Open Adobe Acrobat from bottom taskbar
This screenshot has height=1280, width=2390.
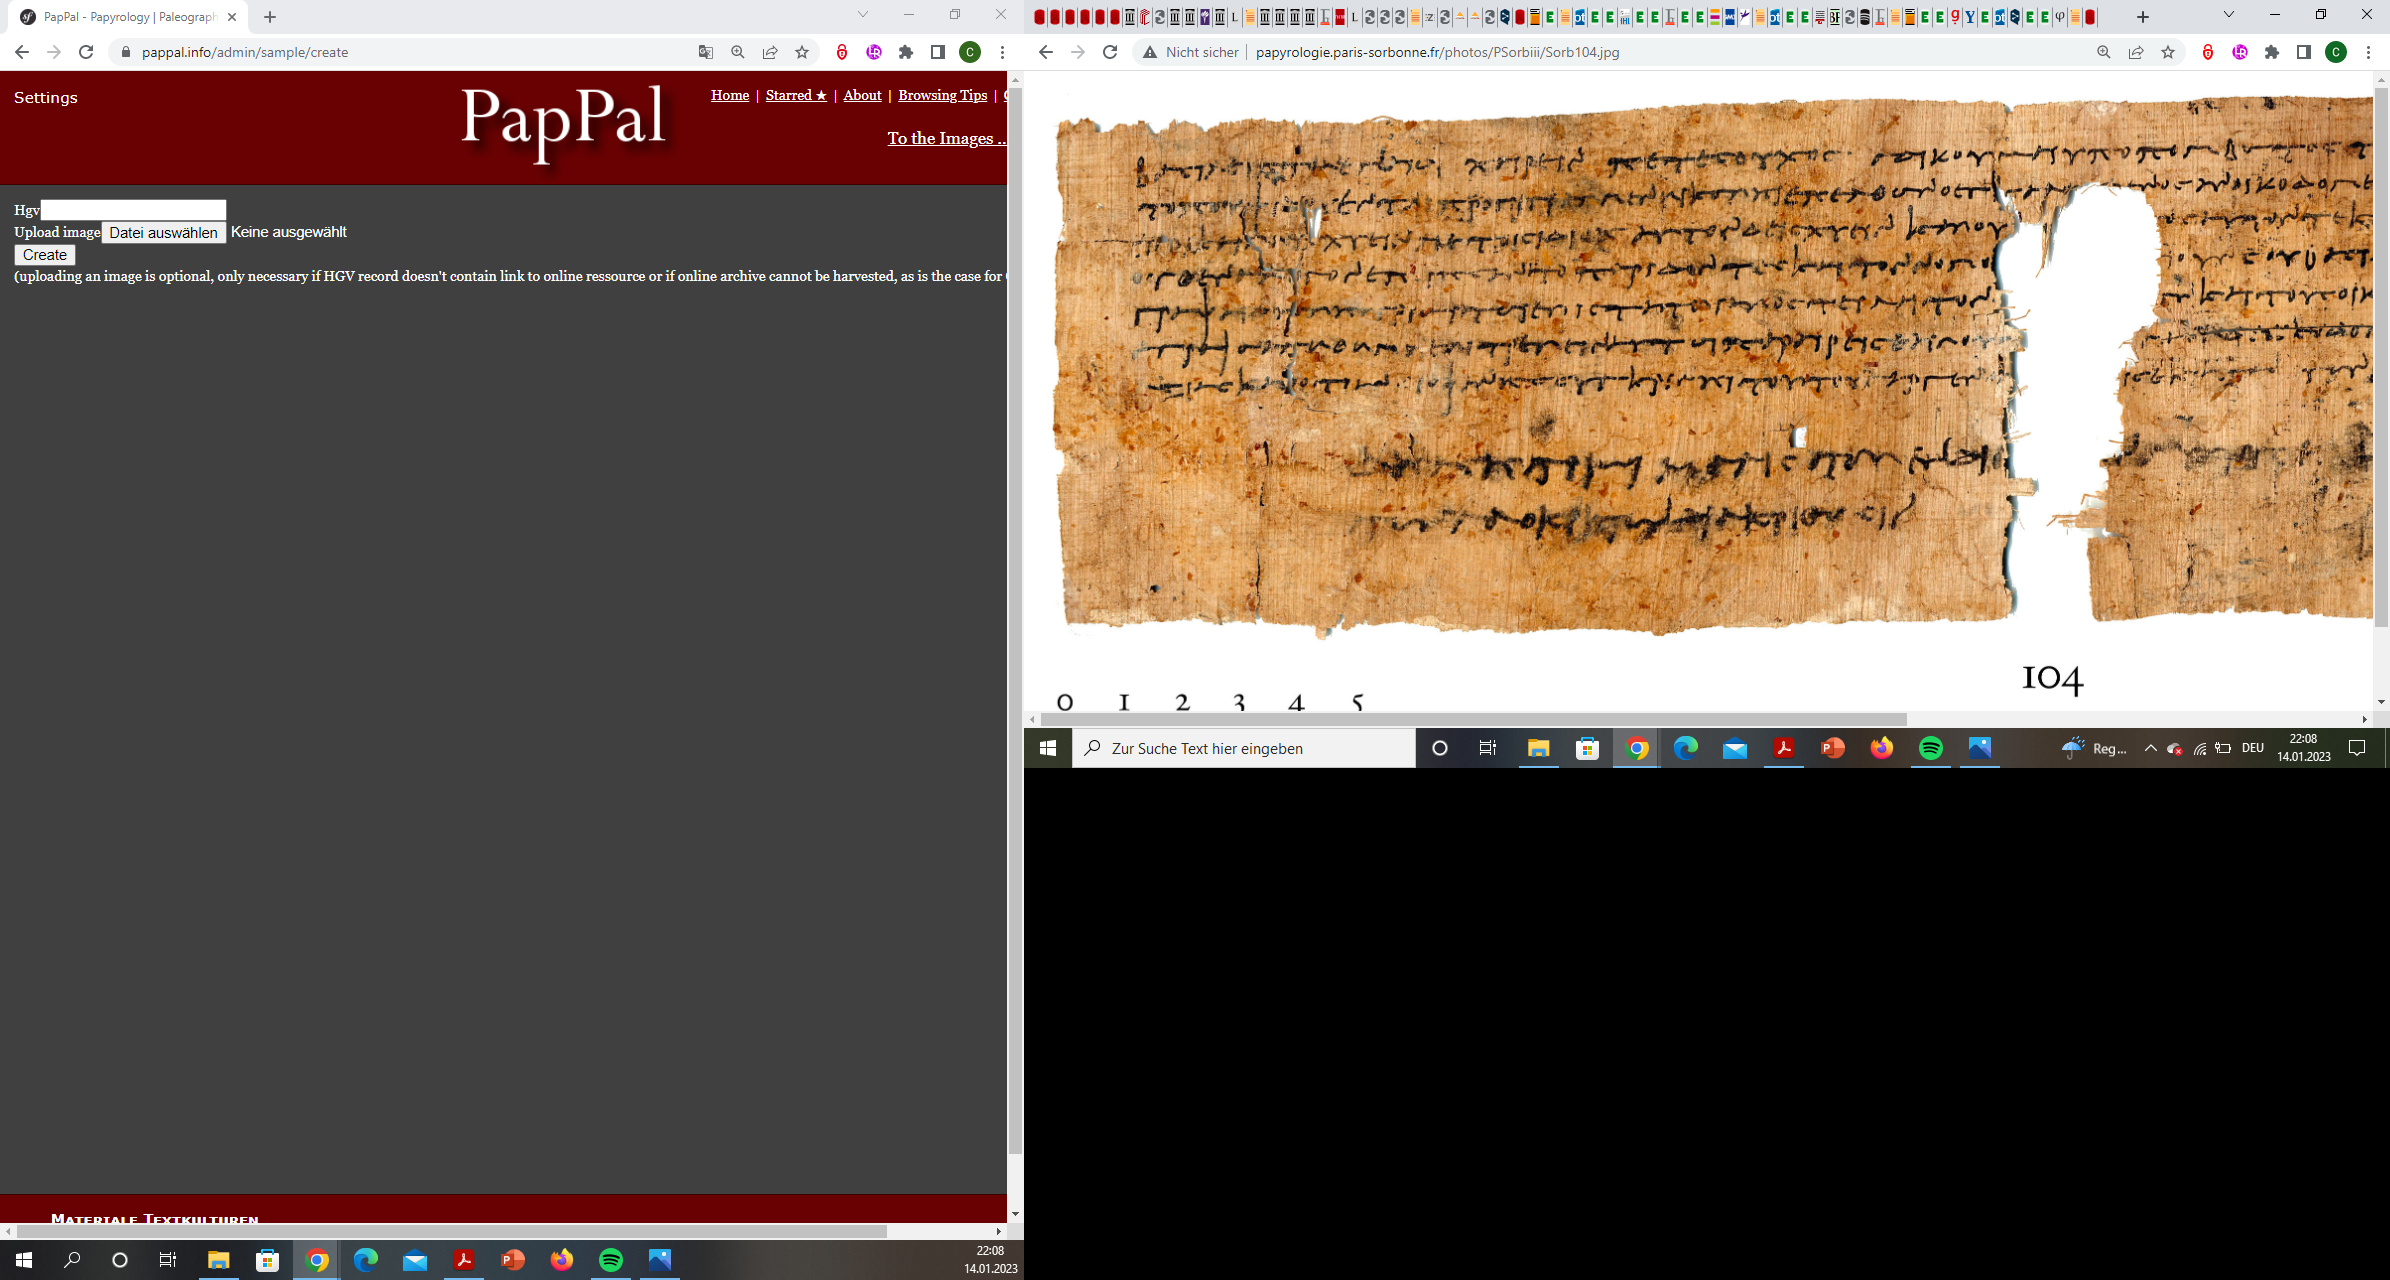click(x=464, y=1260)
